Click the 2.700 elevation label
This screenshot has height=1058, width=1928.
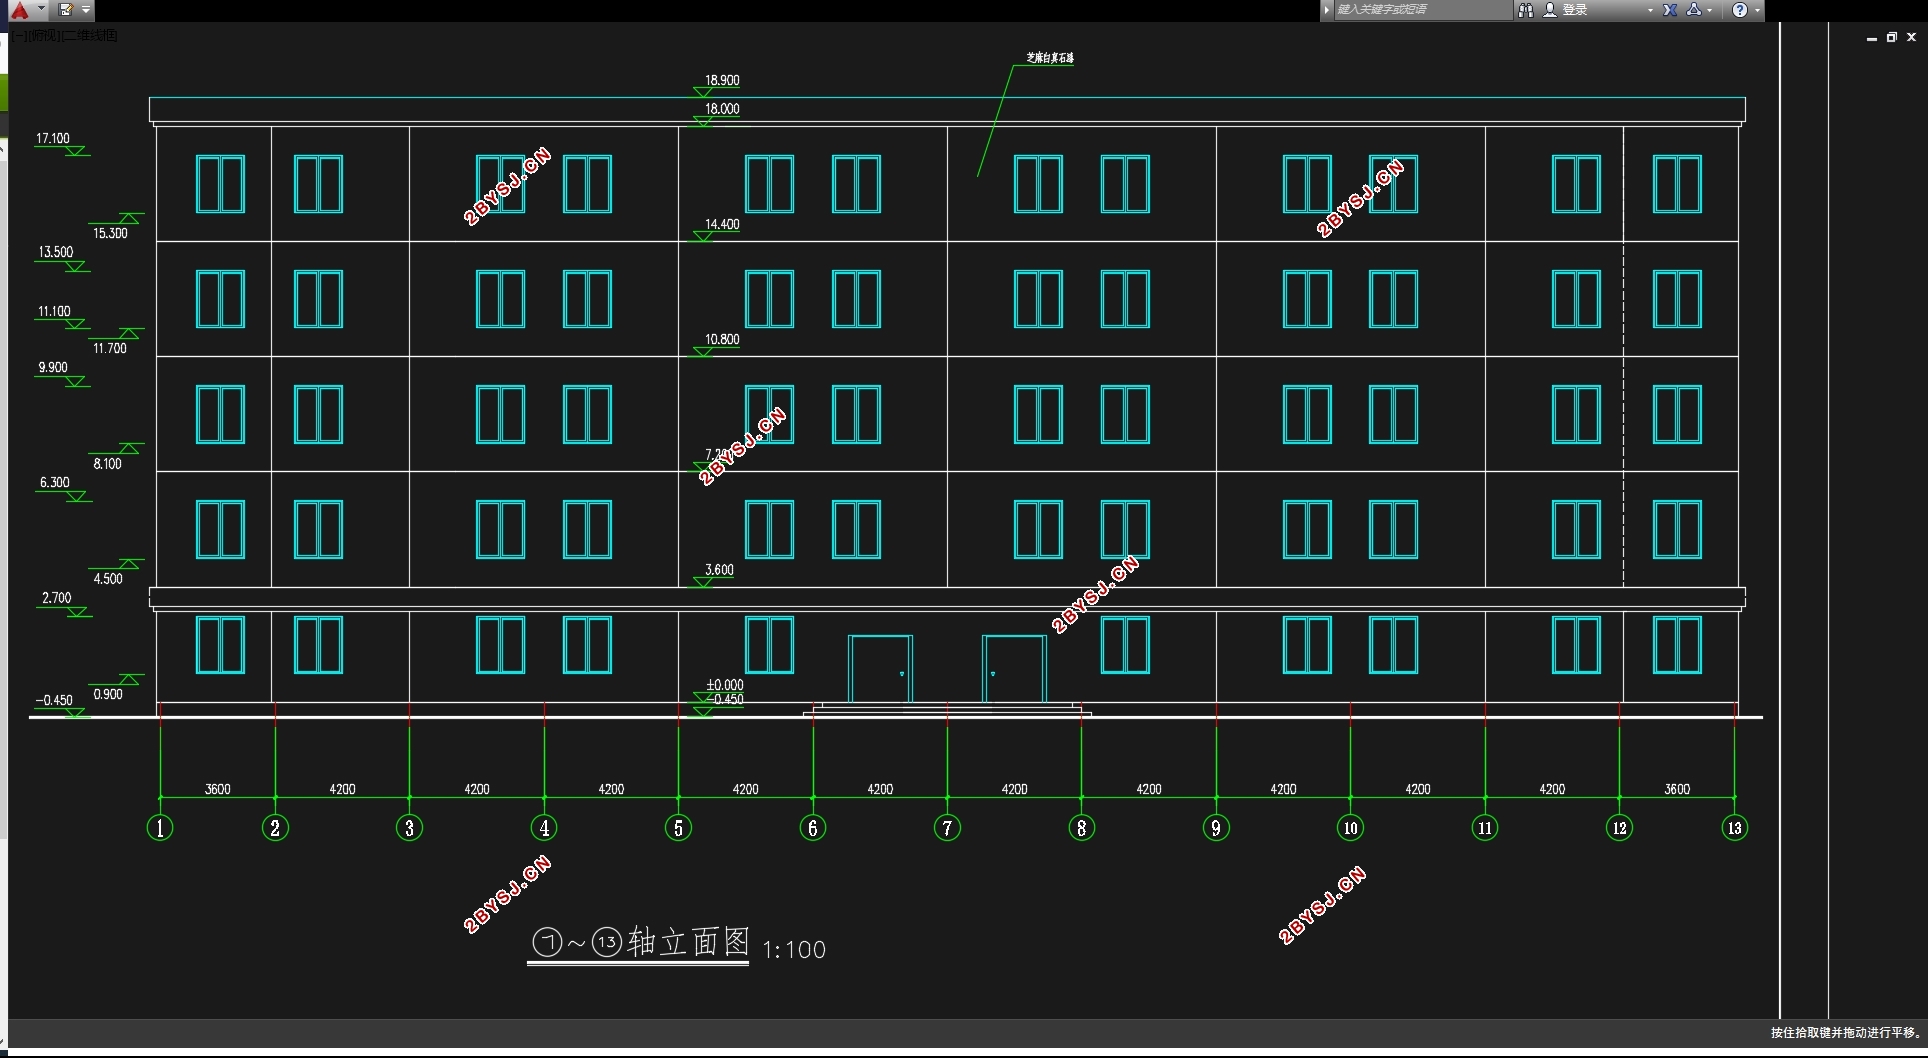[x=56, y=598]
